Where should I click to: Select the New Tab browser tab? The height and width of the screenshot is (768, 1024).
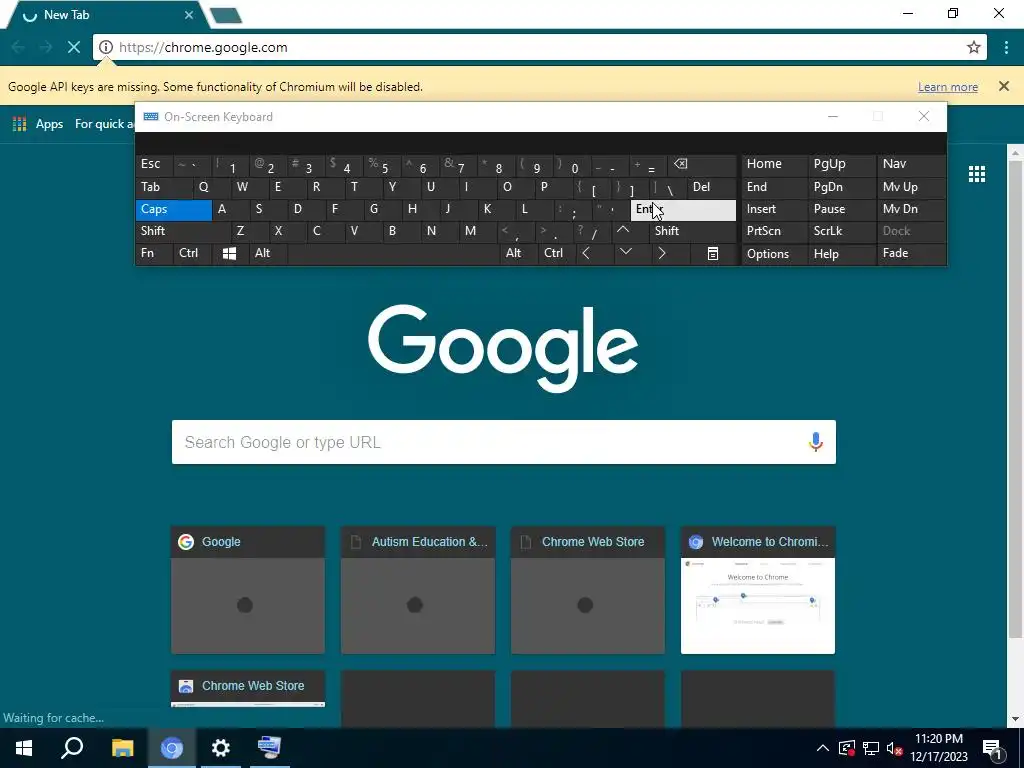click(108, 14)
